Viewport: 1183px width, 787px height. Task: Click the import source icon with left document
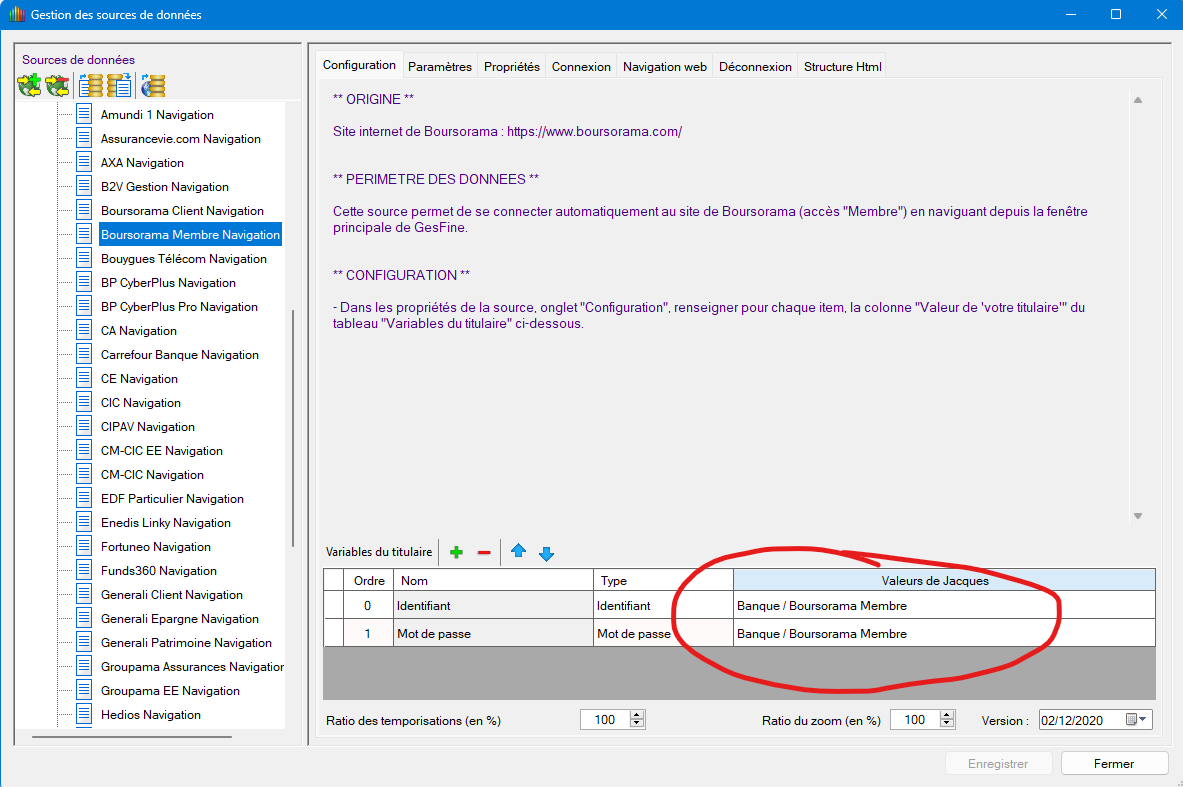pos(91,85)
